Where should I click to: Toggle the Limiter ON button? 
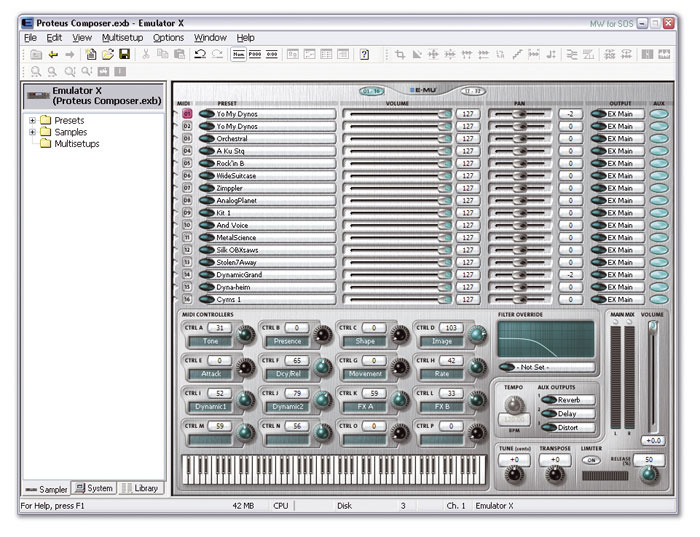pyautogui.click(x=592, y=460)
